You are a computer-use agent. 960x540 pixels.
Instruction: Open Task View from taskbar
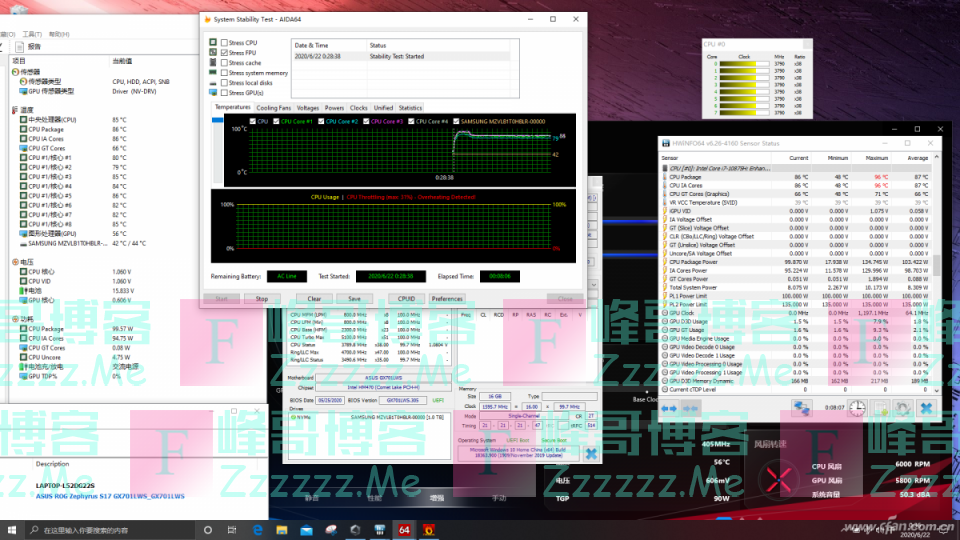[x=232, y=530]
